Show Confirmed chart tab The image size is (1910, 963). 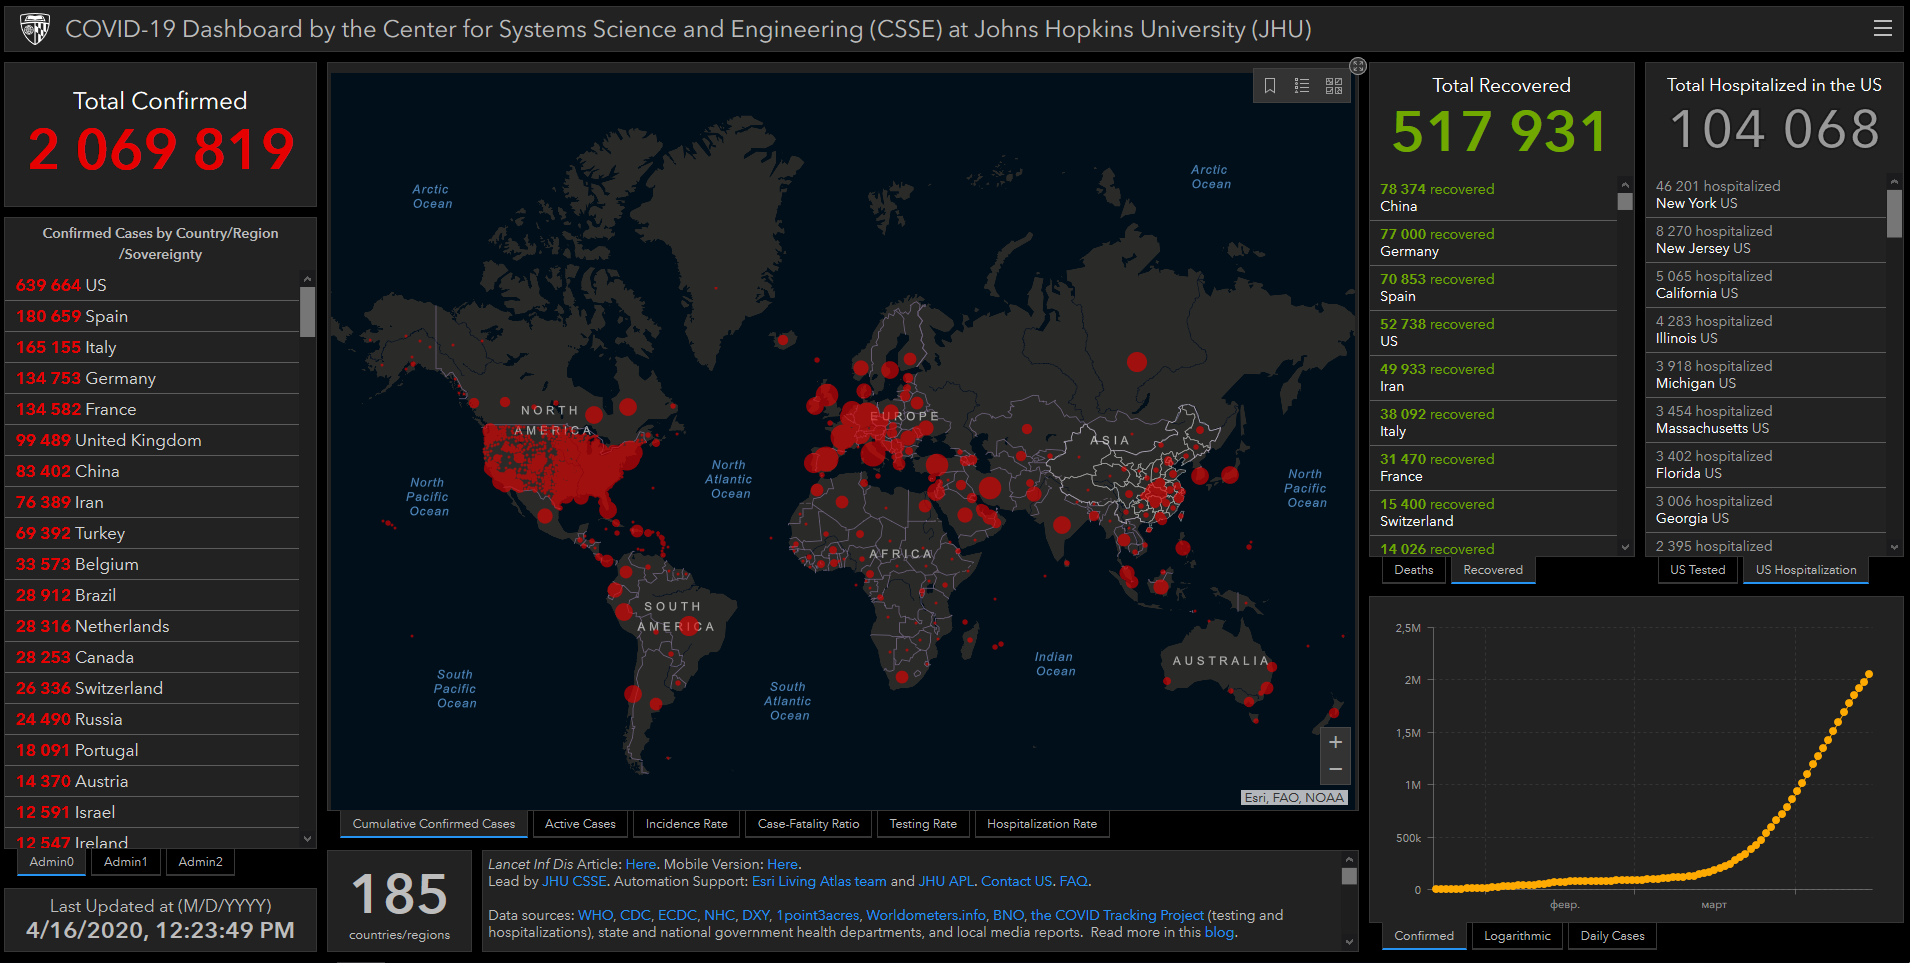[1424, 936]
